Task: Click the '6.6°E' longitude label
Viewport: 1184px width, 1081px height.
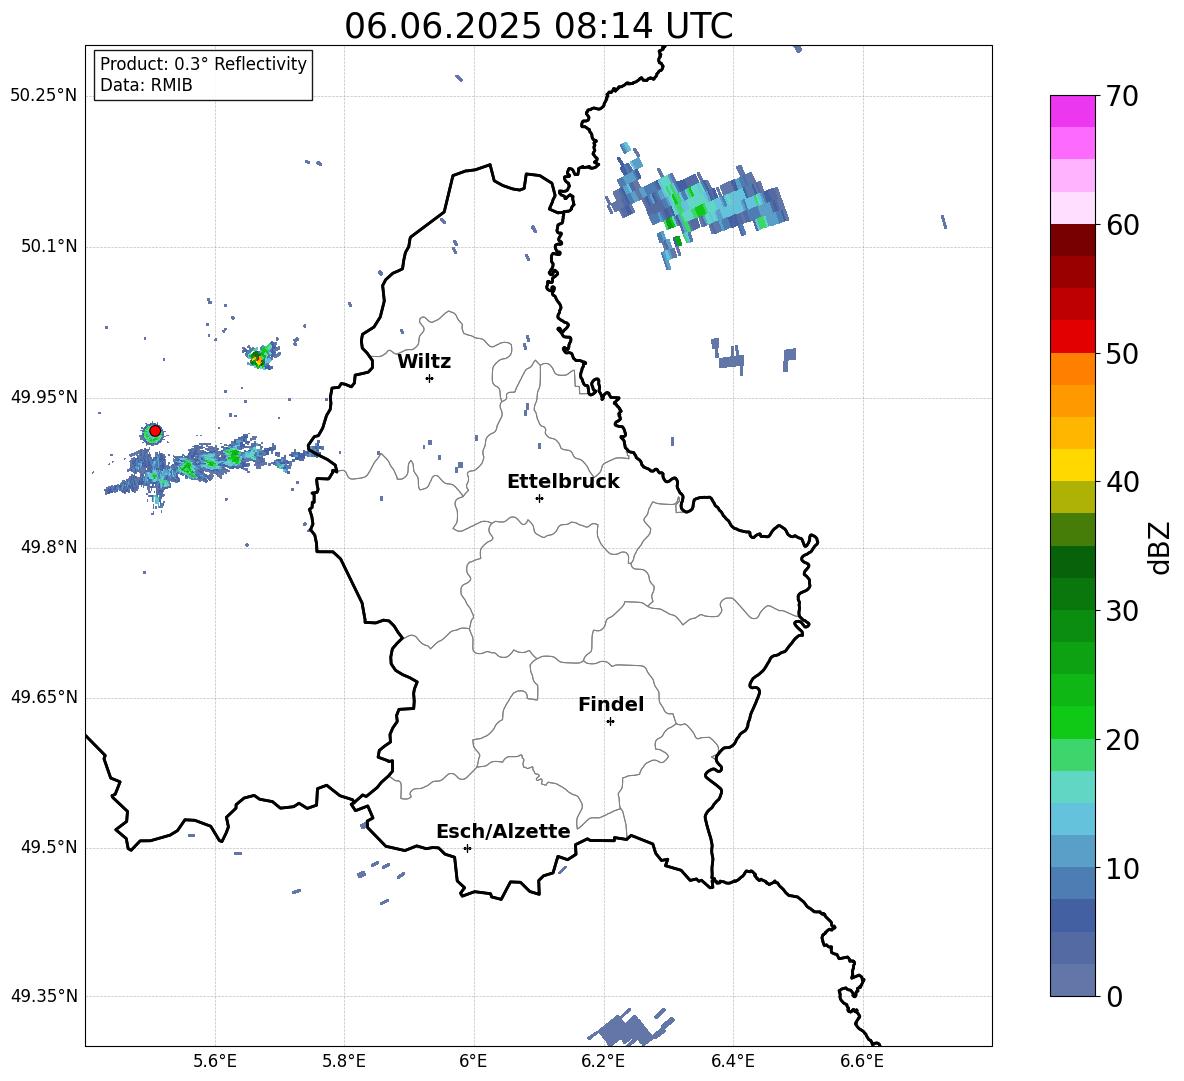Action: (x=862, y=1061)
